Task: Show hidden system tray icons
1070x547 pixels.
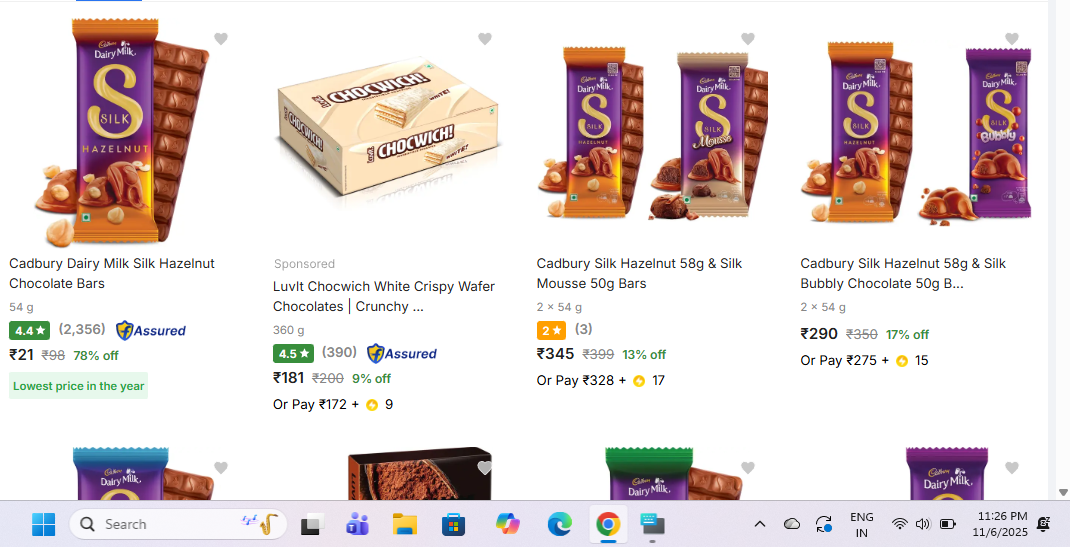Action: (760, 524)
